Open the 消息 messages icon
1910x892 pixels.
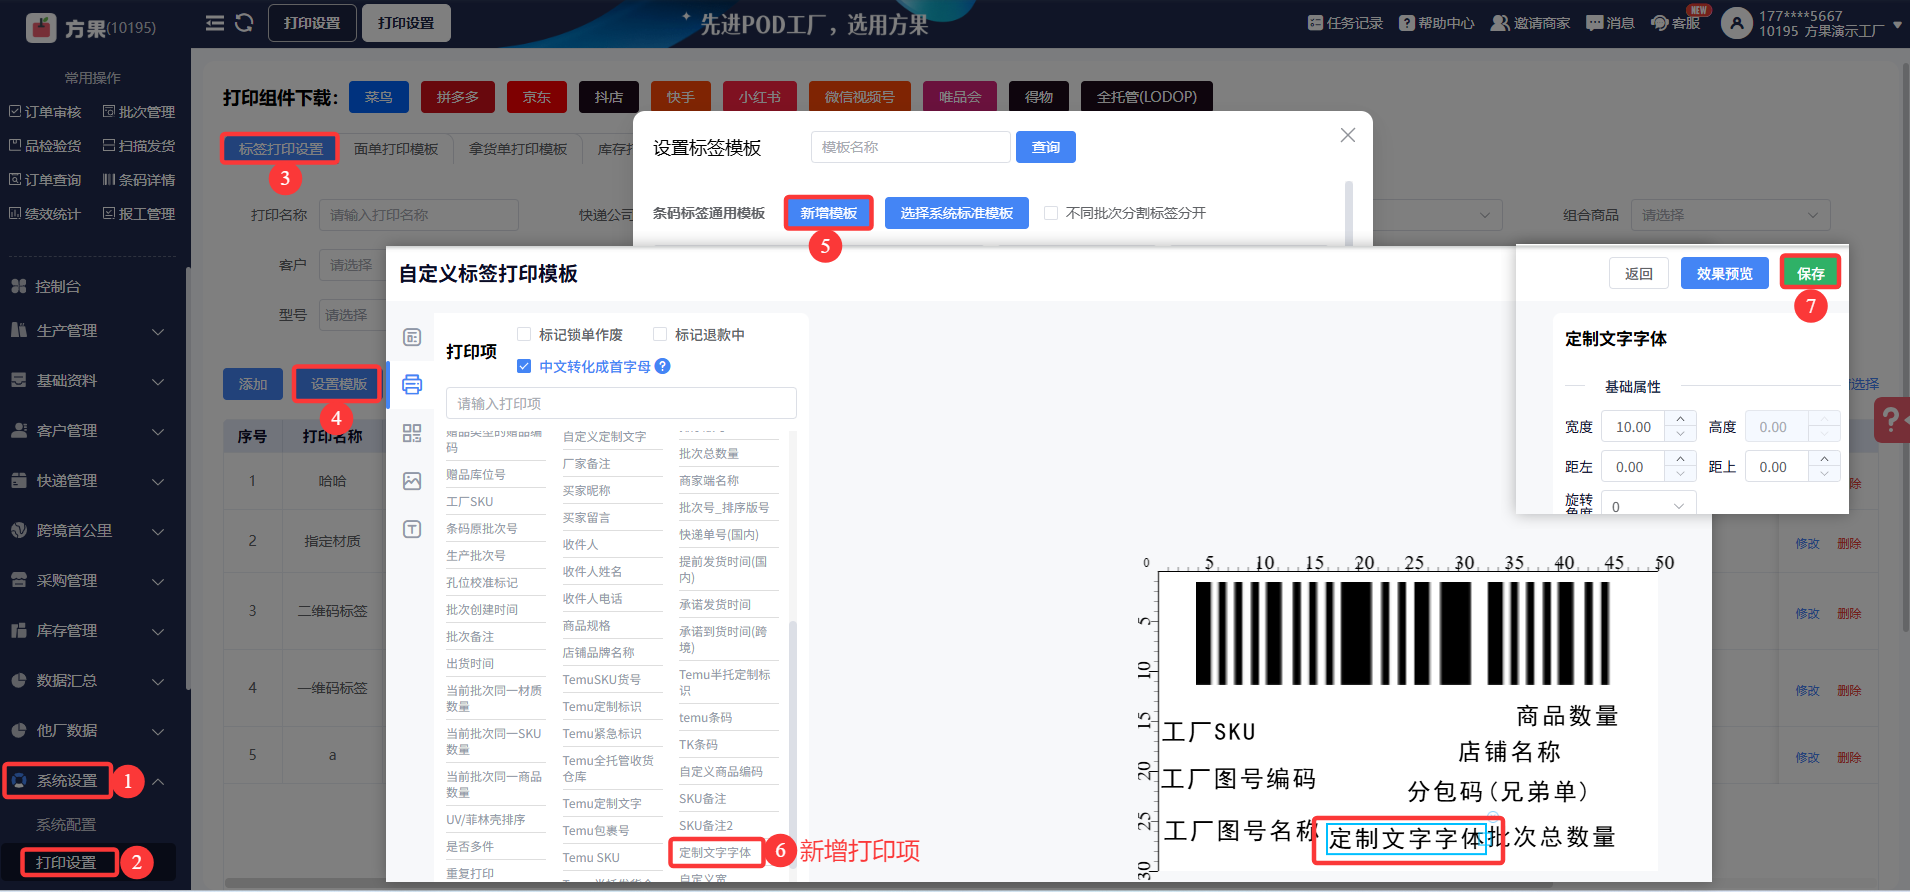tap(1610, 23)
